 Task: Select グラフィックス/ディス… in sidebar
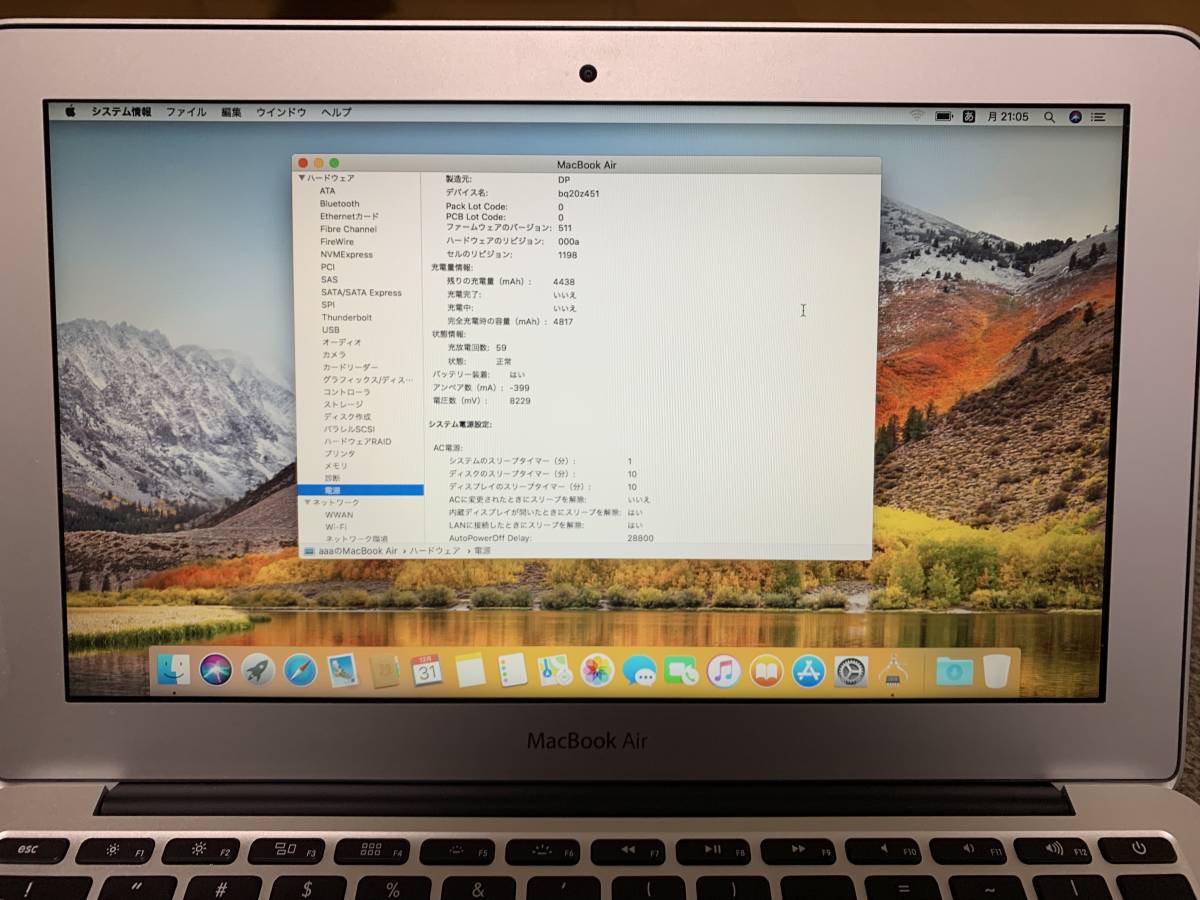[x=368, y=380]
